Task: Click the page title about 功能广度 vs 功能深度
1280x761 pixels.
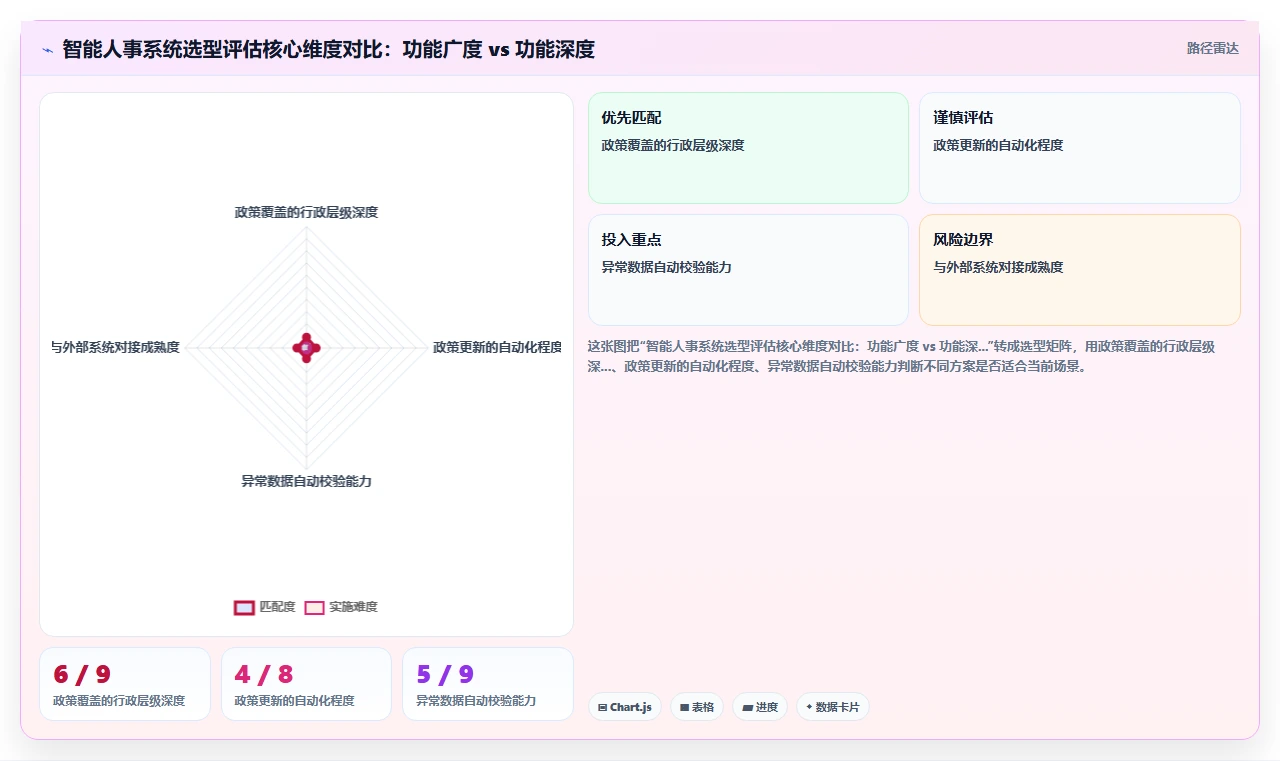Action: (329, 49)
